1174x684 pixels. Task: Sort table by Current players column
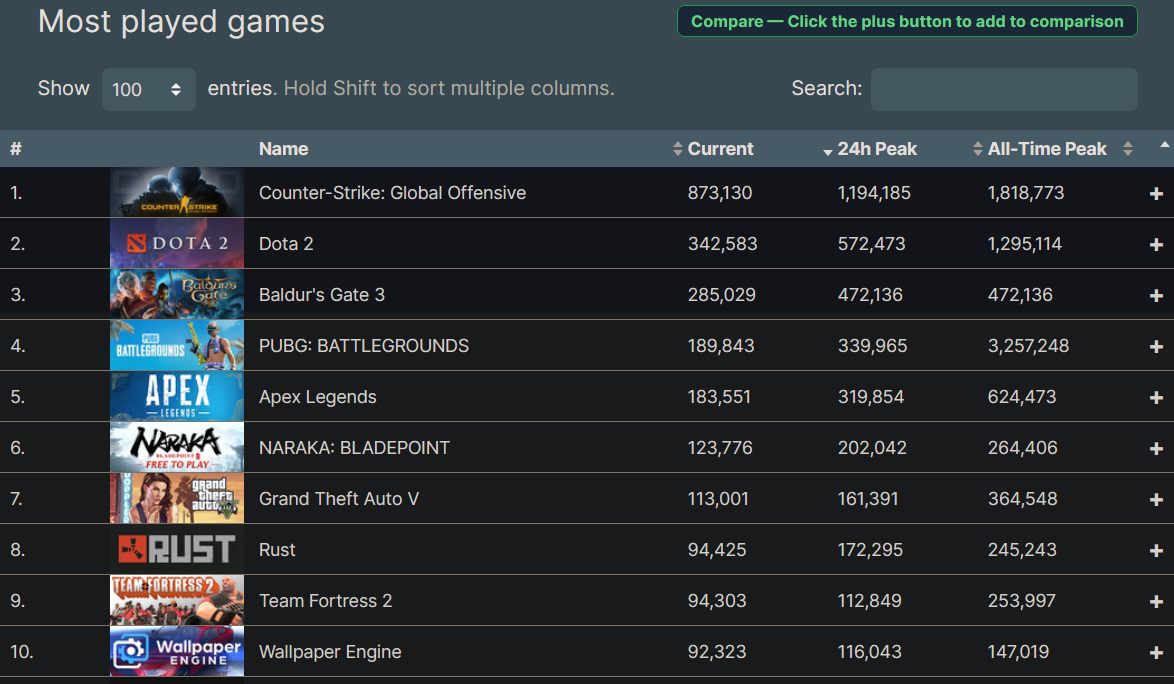pos(720,149)
